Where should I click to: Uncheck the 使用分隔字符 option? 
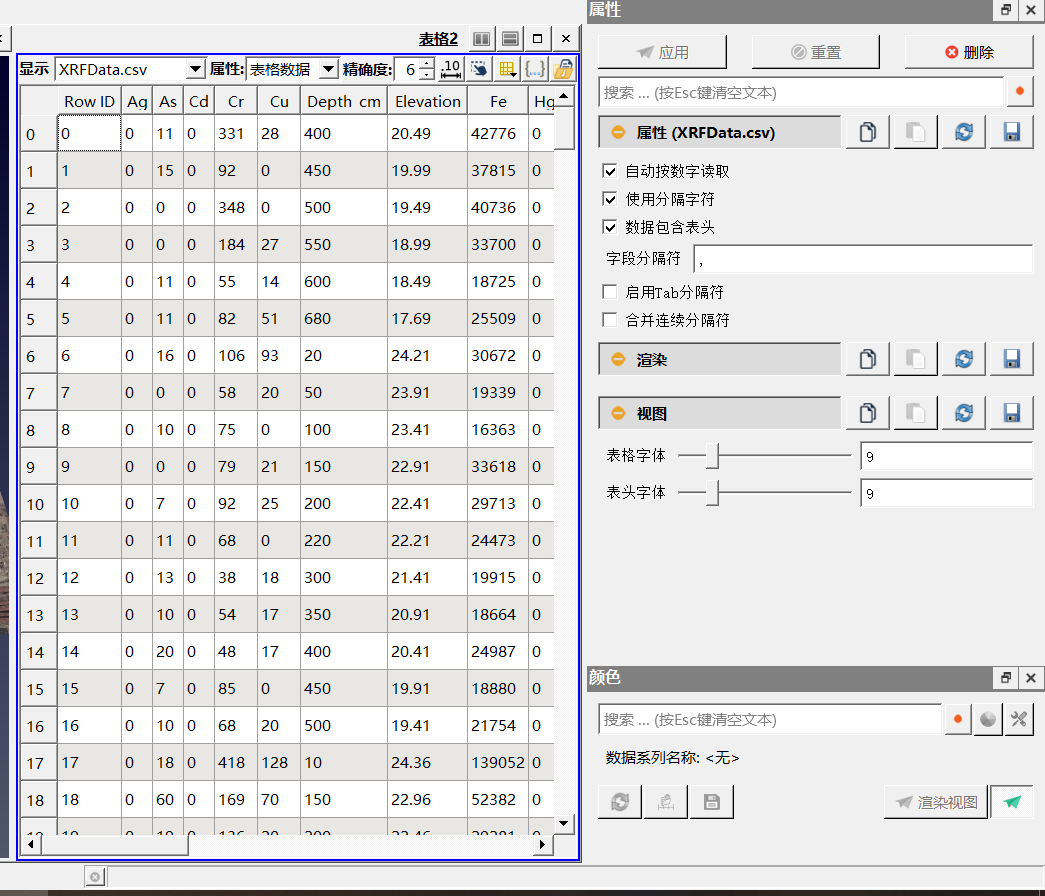(609, 199)
